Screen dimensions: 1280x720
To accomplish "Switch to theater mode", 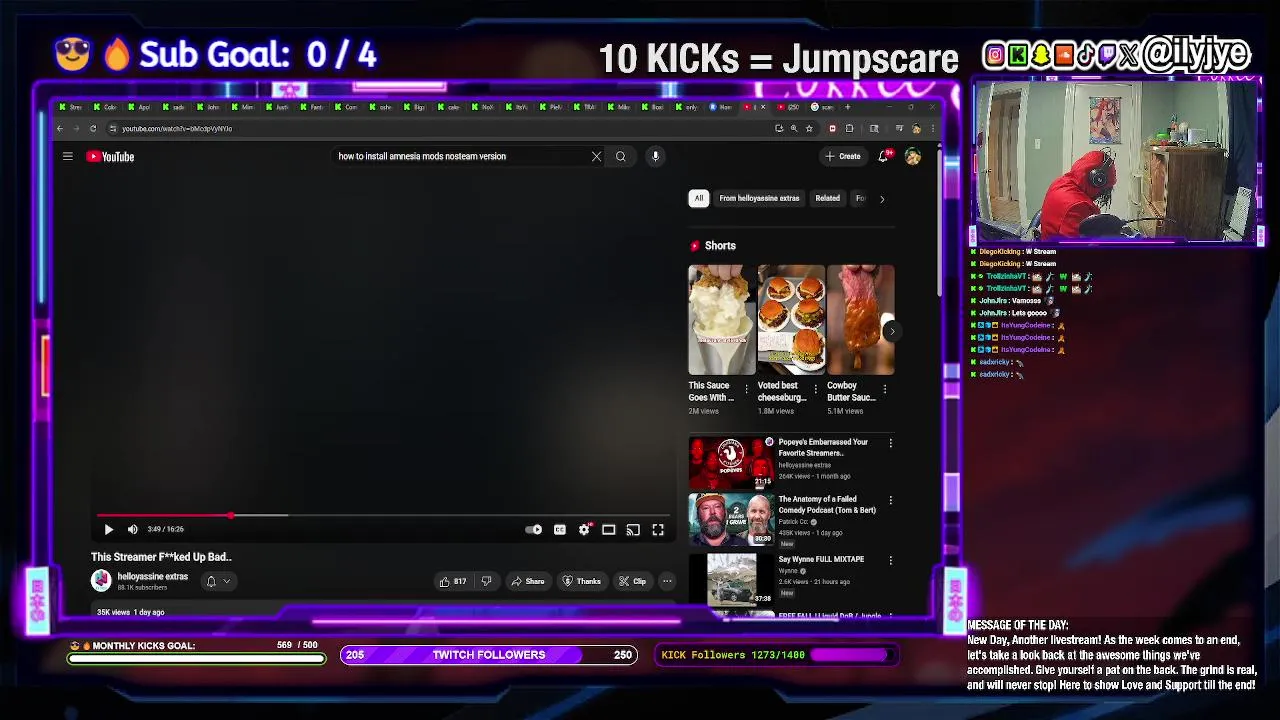I will coord(609,530).
